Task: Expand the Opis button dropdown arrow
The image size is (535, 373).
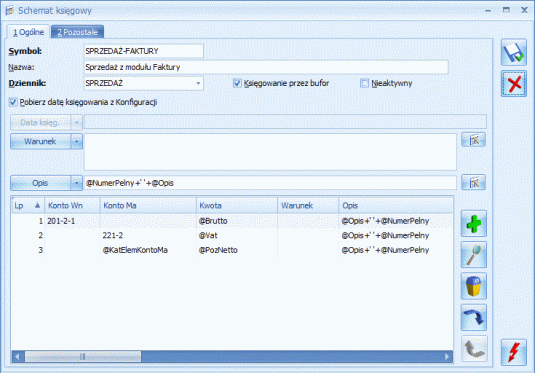Action: [77, 183]
